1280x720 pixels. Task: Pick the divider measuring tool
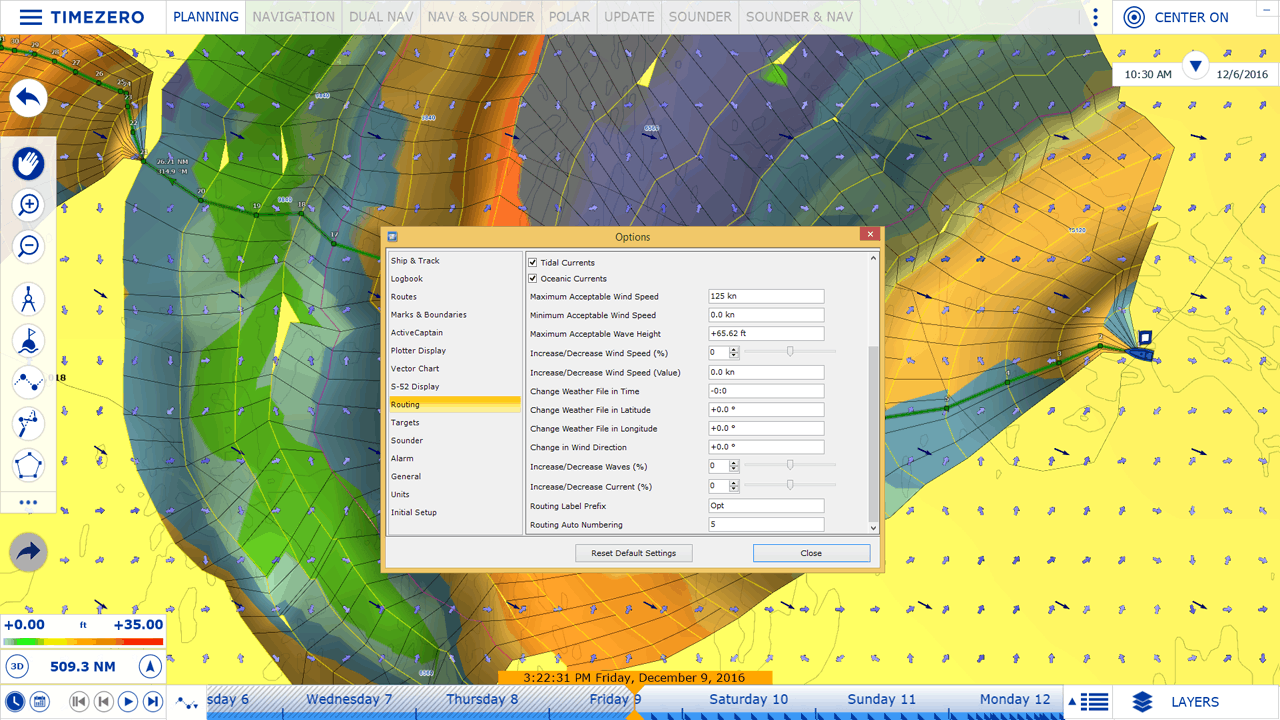(29, 299)
